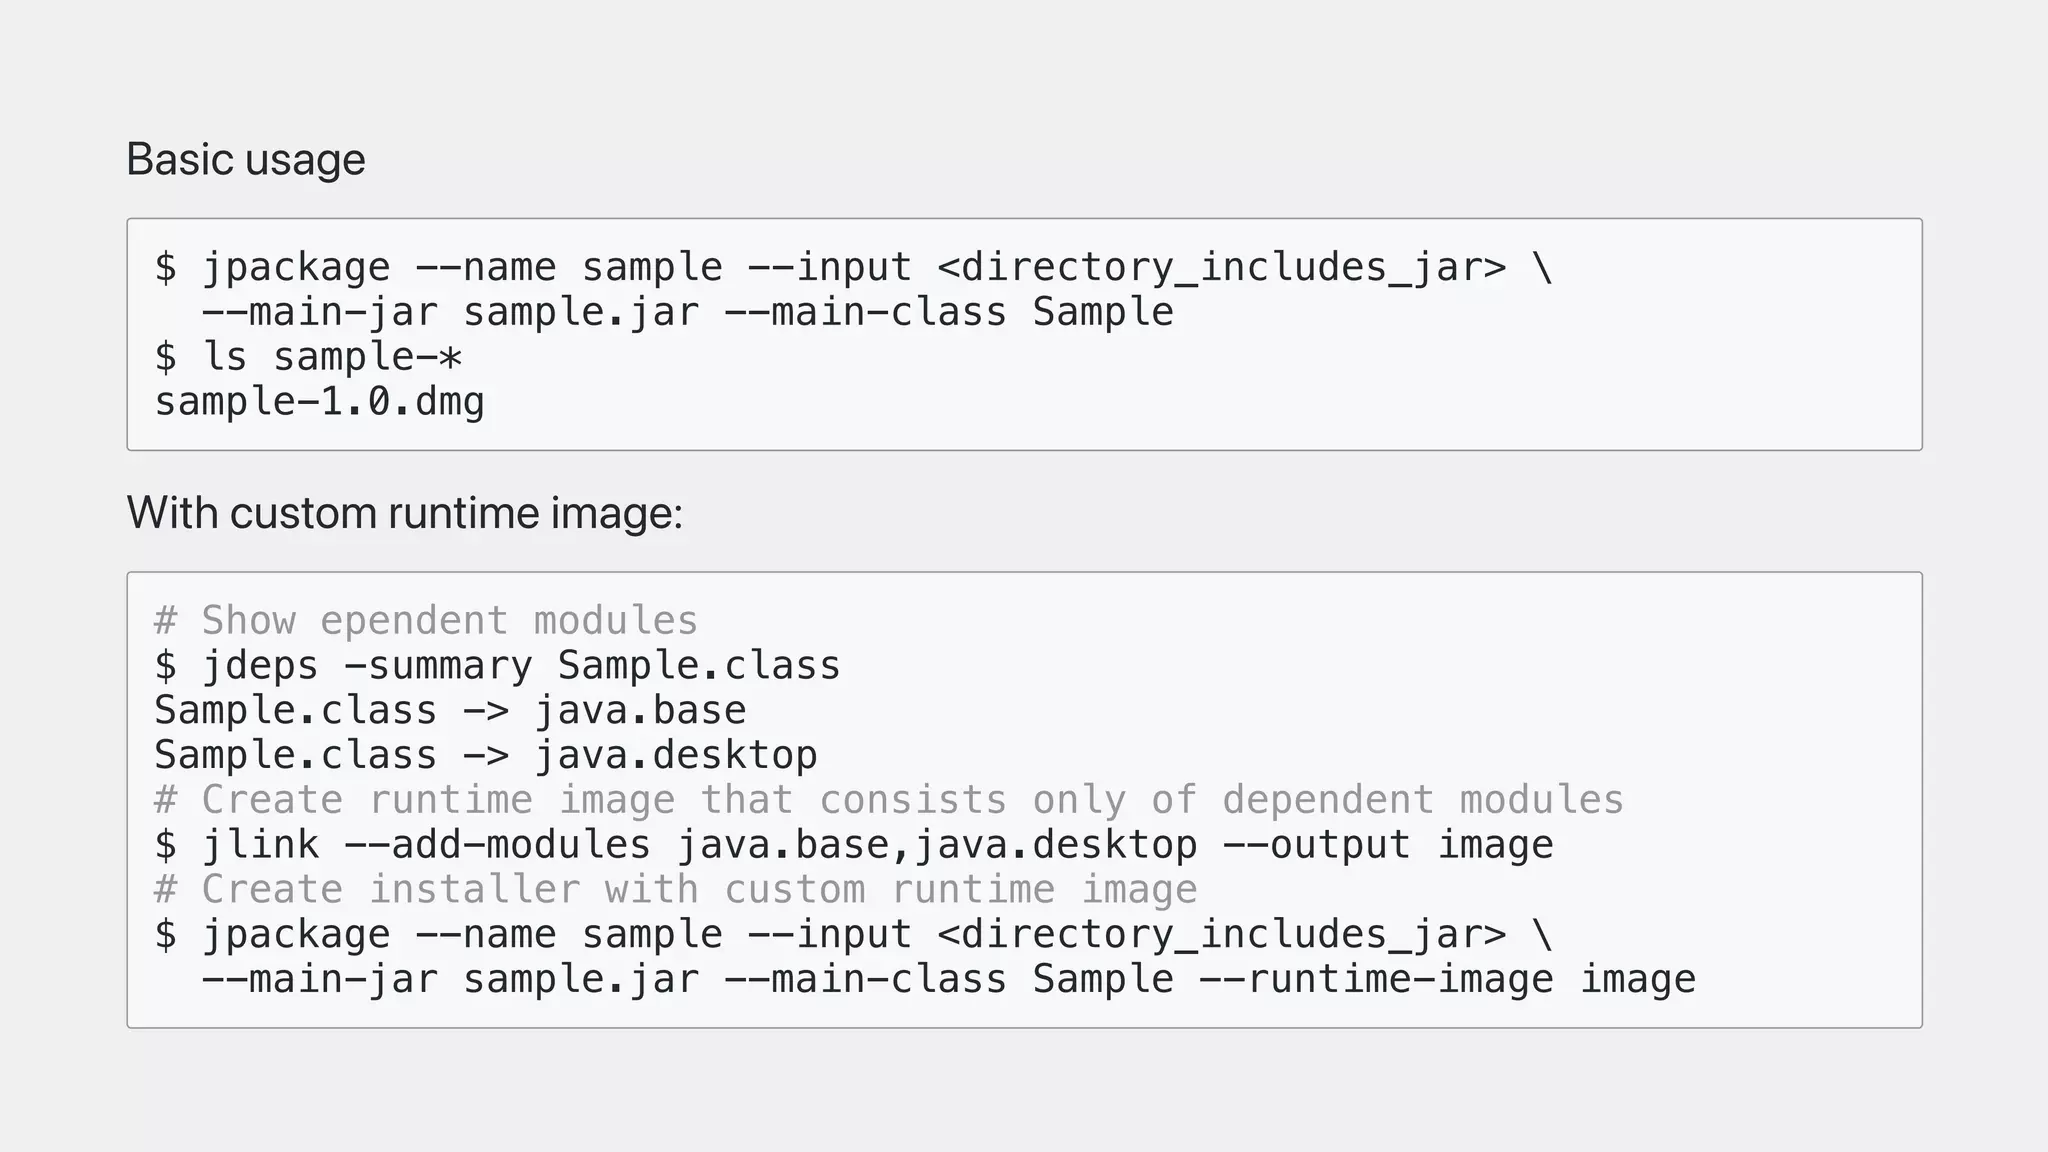Click the "jlink" command word
Viewport: 2048px width, 1152px height.
260,845
